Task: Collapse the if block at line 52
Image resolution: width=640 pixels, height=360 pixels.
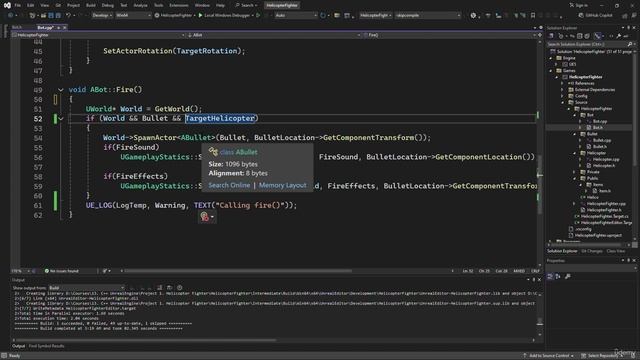Action: point(60,119)
